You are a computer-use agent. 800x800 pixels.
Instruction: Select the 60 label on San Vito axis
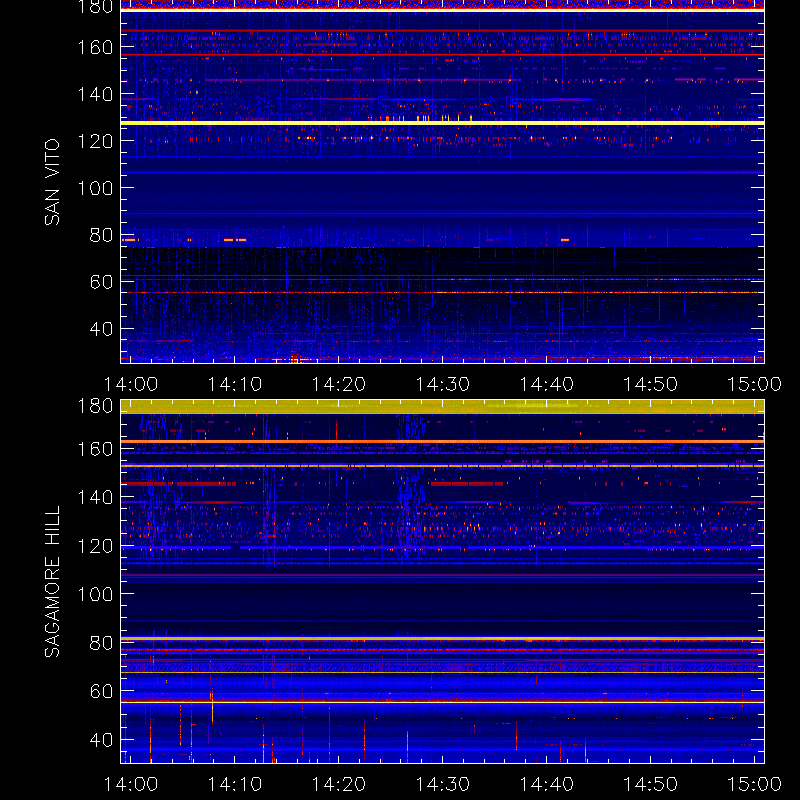coord(101,282)
